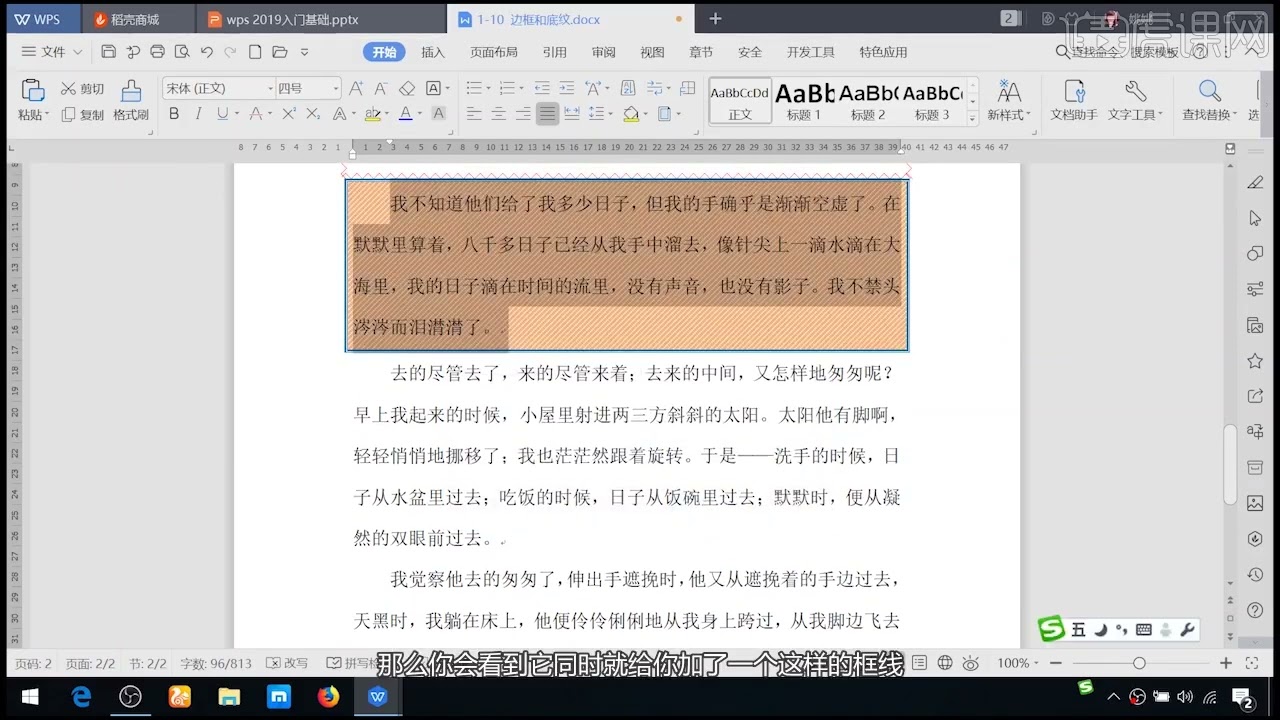The image size is (1280, 720).
Task: Apply 正文 style
Action: point(740,101)
